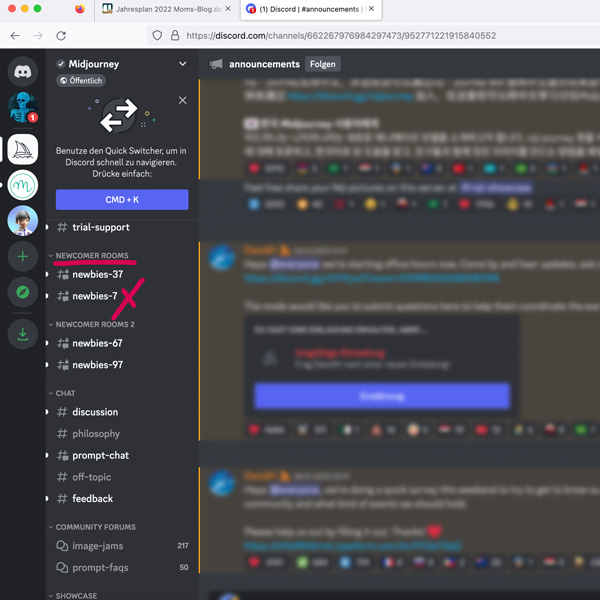Click the browser back arrow
Viewport: 600px width, 600px height.
(x=15, y=36)
